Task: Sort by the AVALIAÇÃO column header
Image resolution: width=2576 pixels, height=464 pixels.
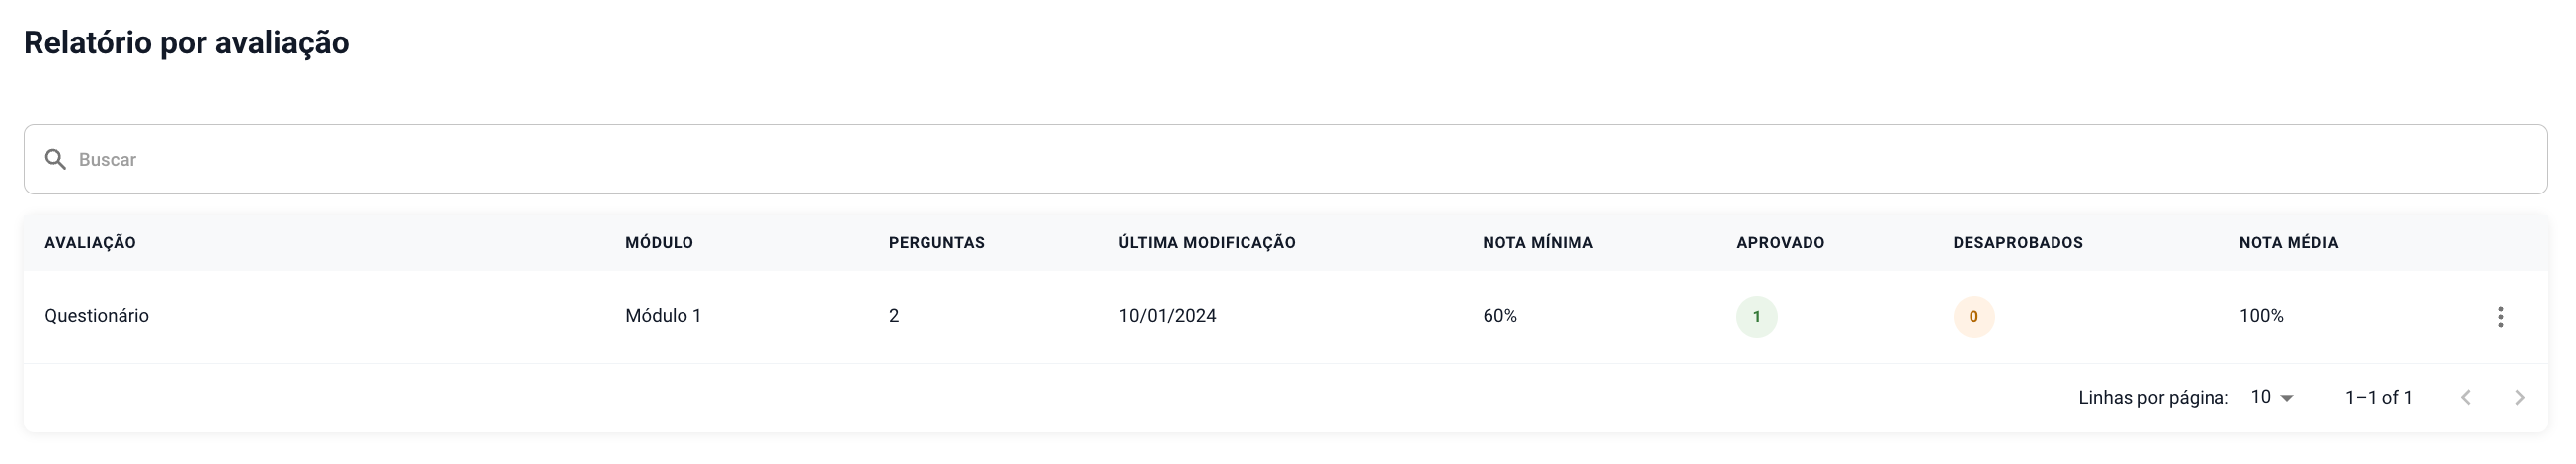Action: pos(90,243)
